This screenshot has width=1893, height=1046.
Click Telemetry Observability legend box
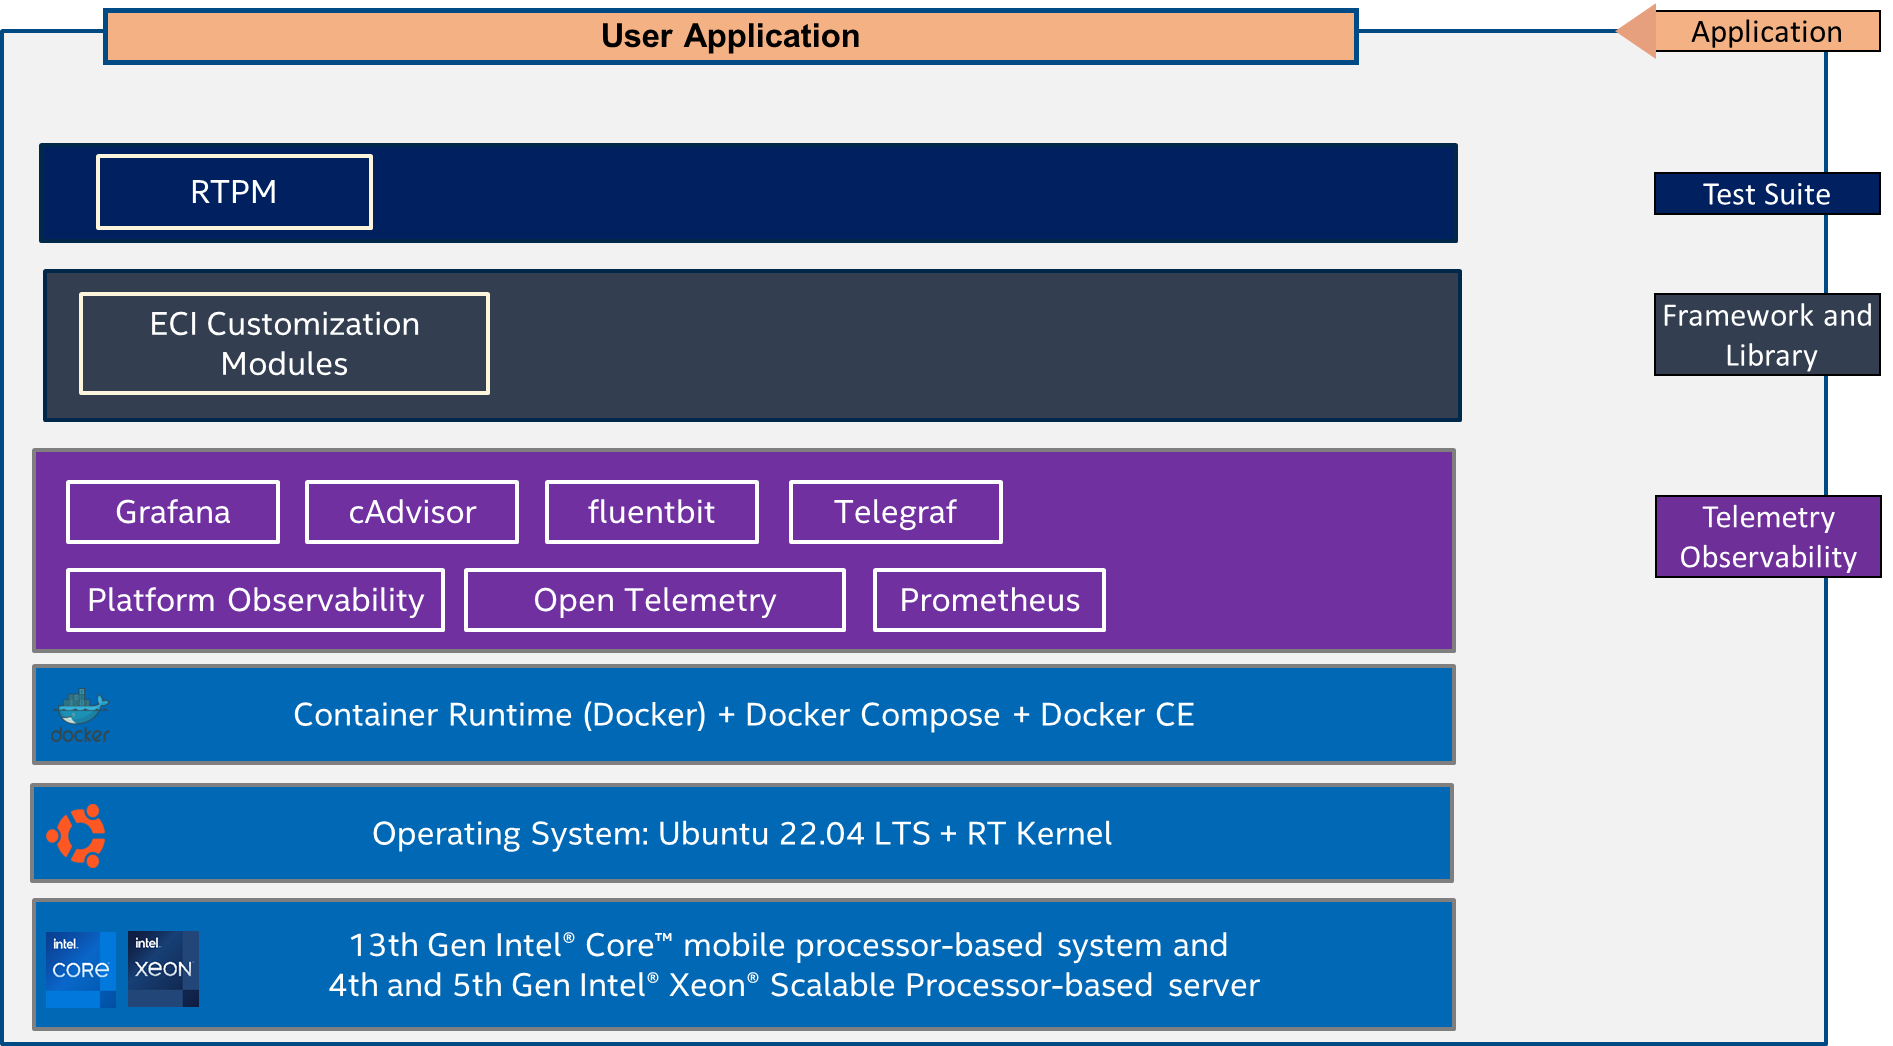pos(1768,537)
